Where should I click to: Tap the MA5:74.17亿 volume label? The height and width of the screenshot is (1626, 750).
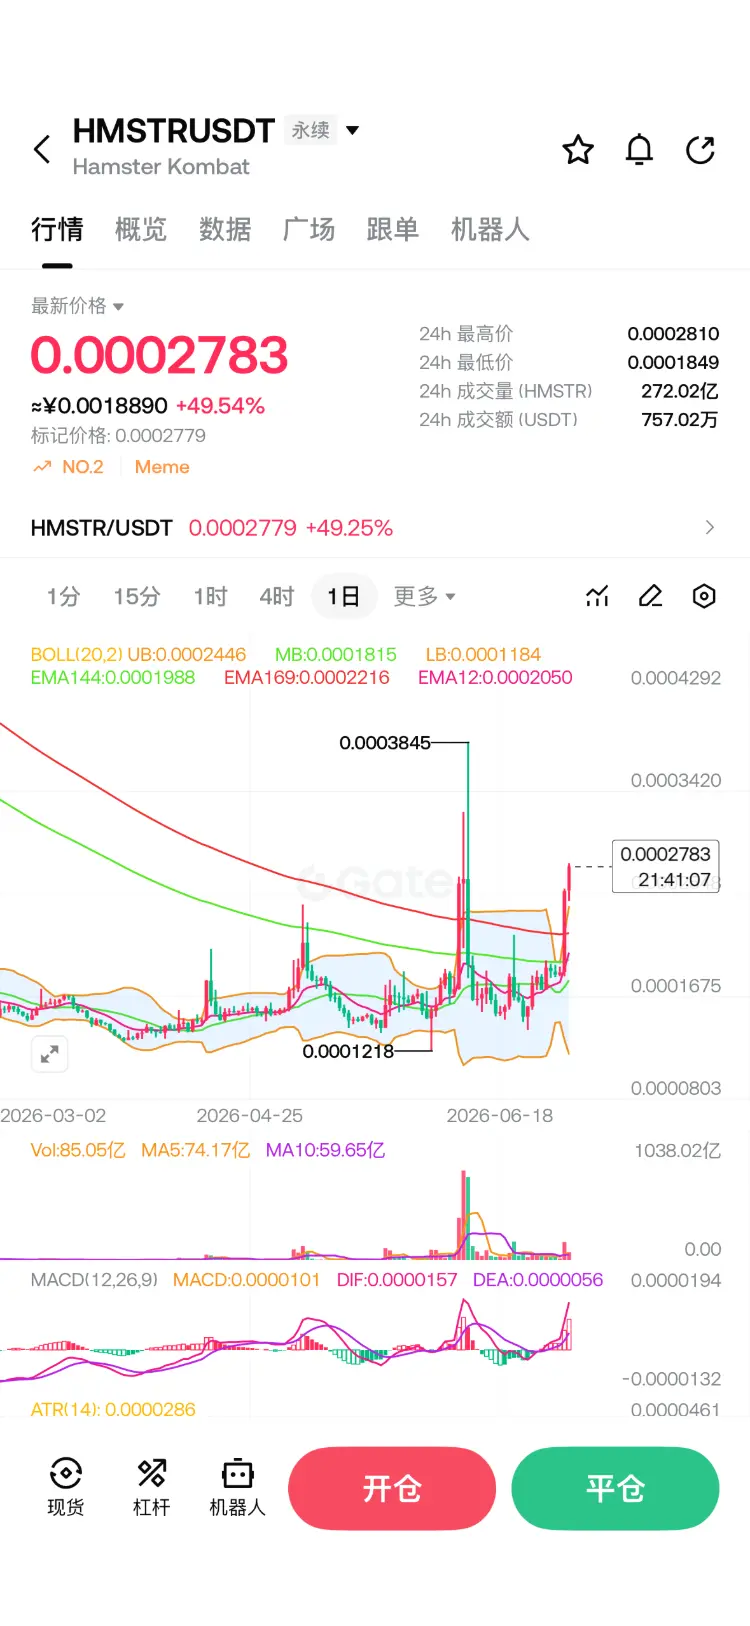coord(196,1150)
